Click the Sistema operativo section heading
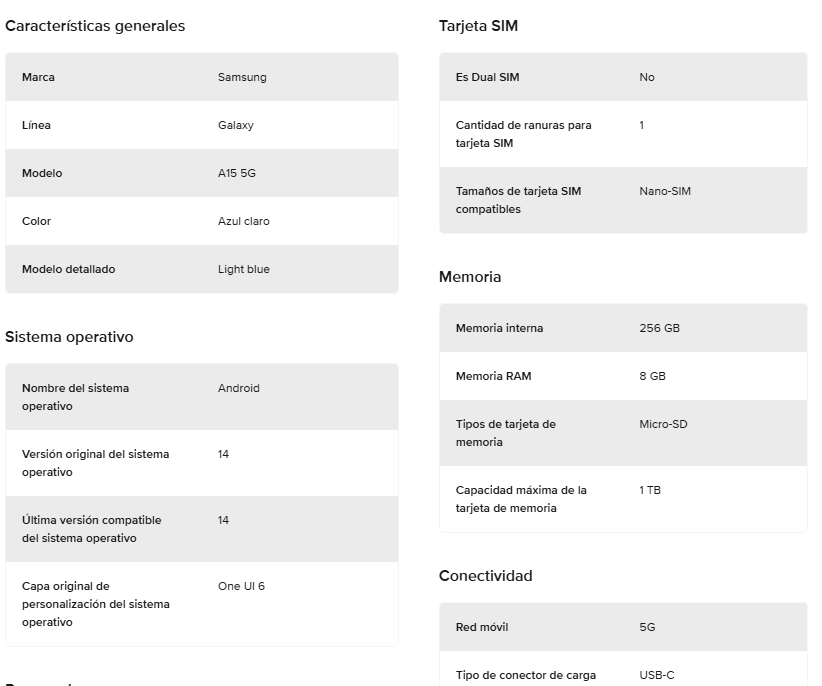Screen dimensions: 822x686 [69, 337]
